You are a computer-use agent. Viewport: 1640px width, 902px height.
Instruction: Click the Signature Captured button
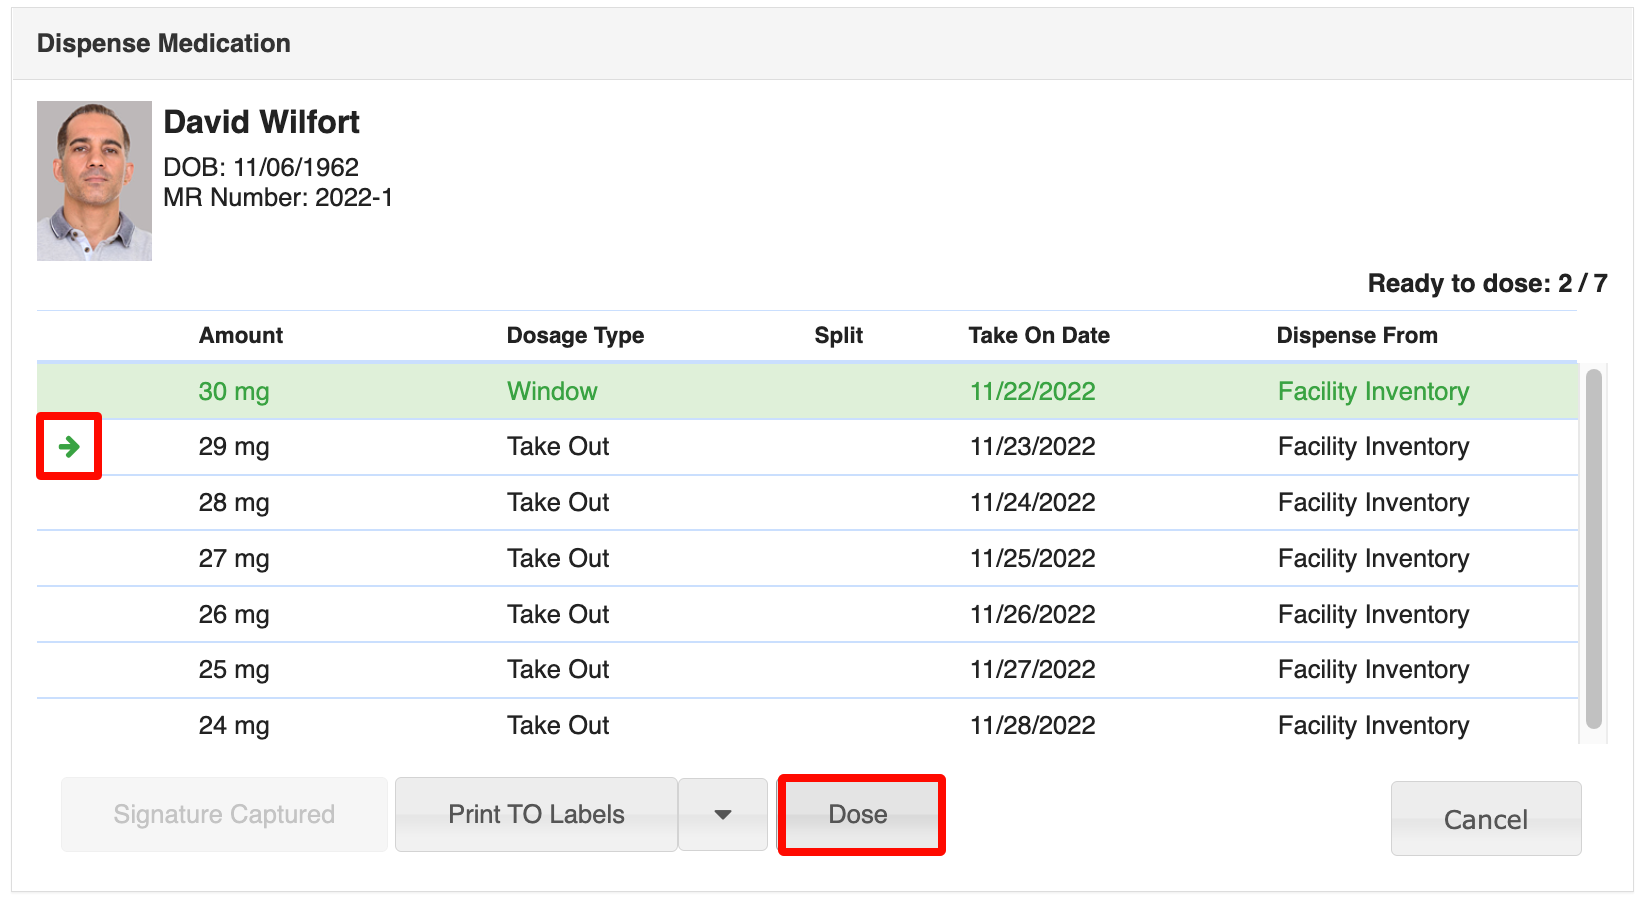point(224,815)
